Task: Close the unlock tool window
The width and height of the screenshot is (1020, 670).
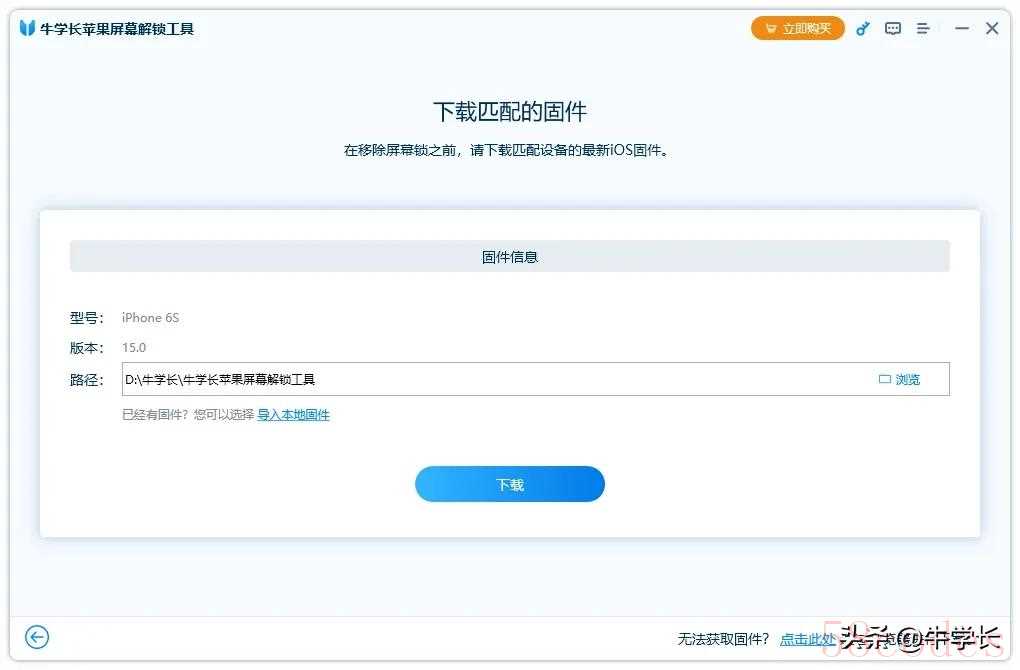Action: (x=992, y=28)
